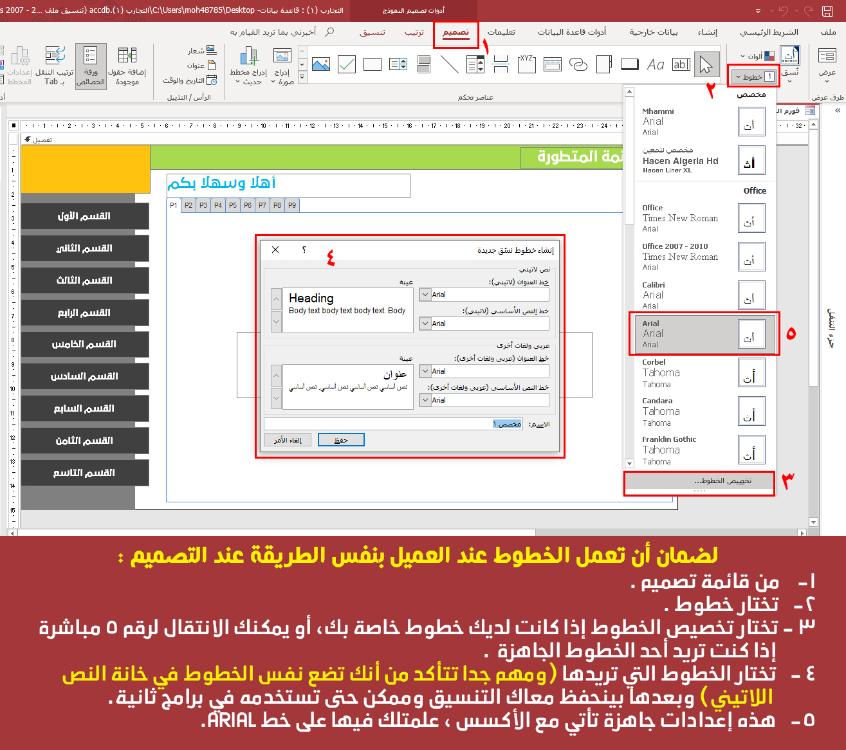Switch to the Arrange (ترتيب) tab

click(414, 32)
